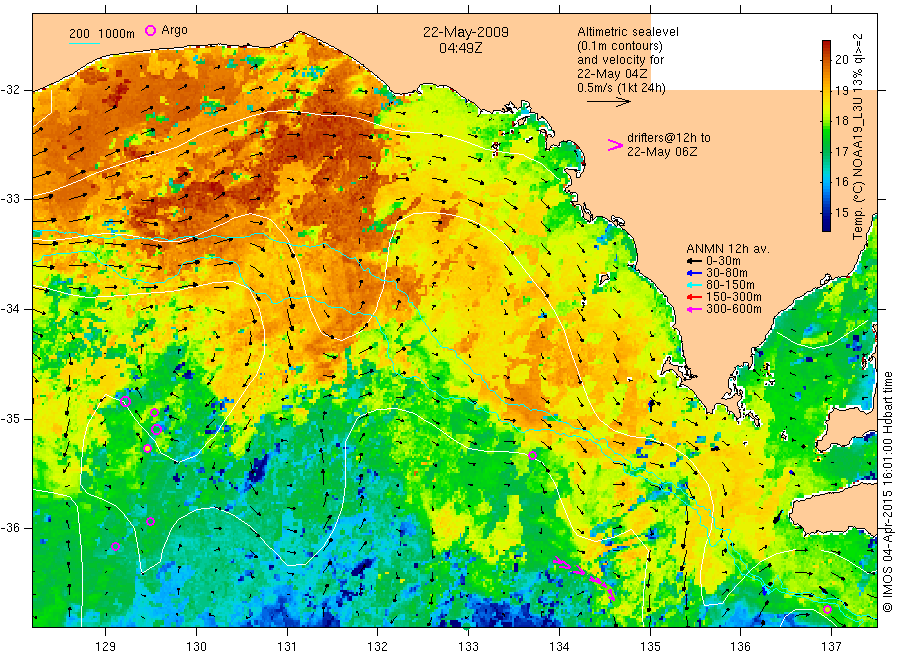Click the magenta drifter track near 134.3E
Screen dimensions: 900x660
pos(585,578)
